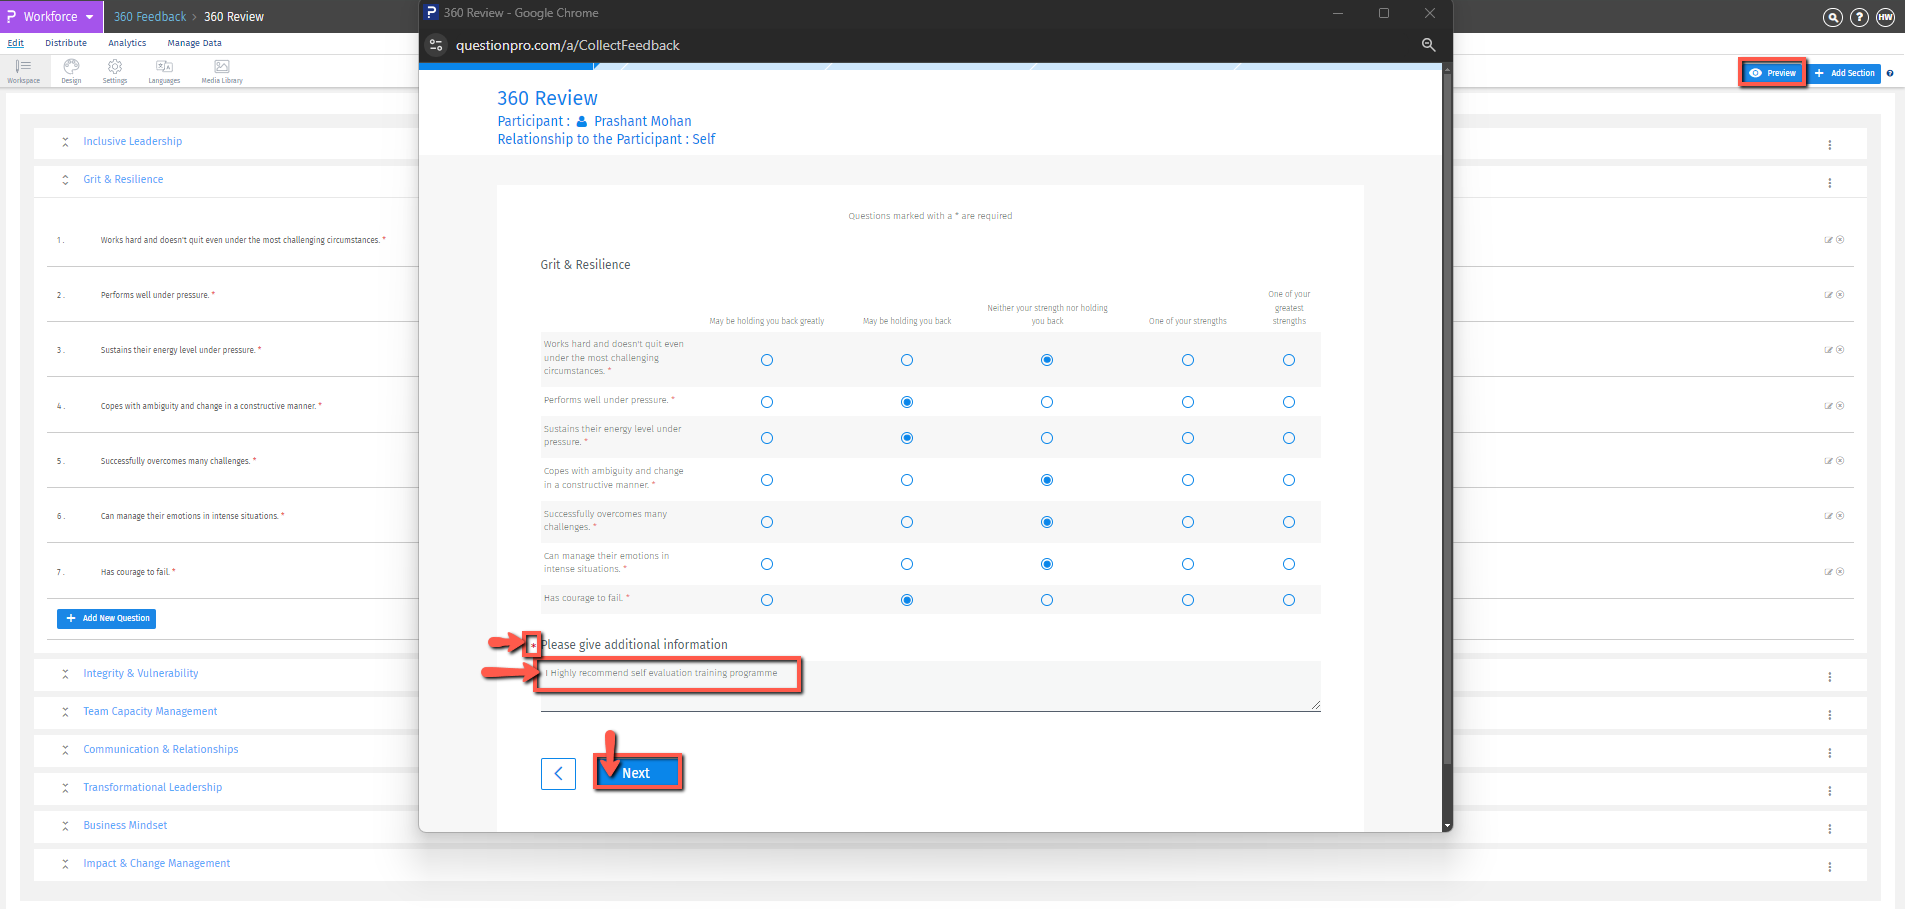Screen dimensions: 1905x909
Task: Open the help question mark icon
Action: 1859,17
